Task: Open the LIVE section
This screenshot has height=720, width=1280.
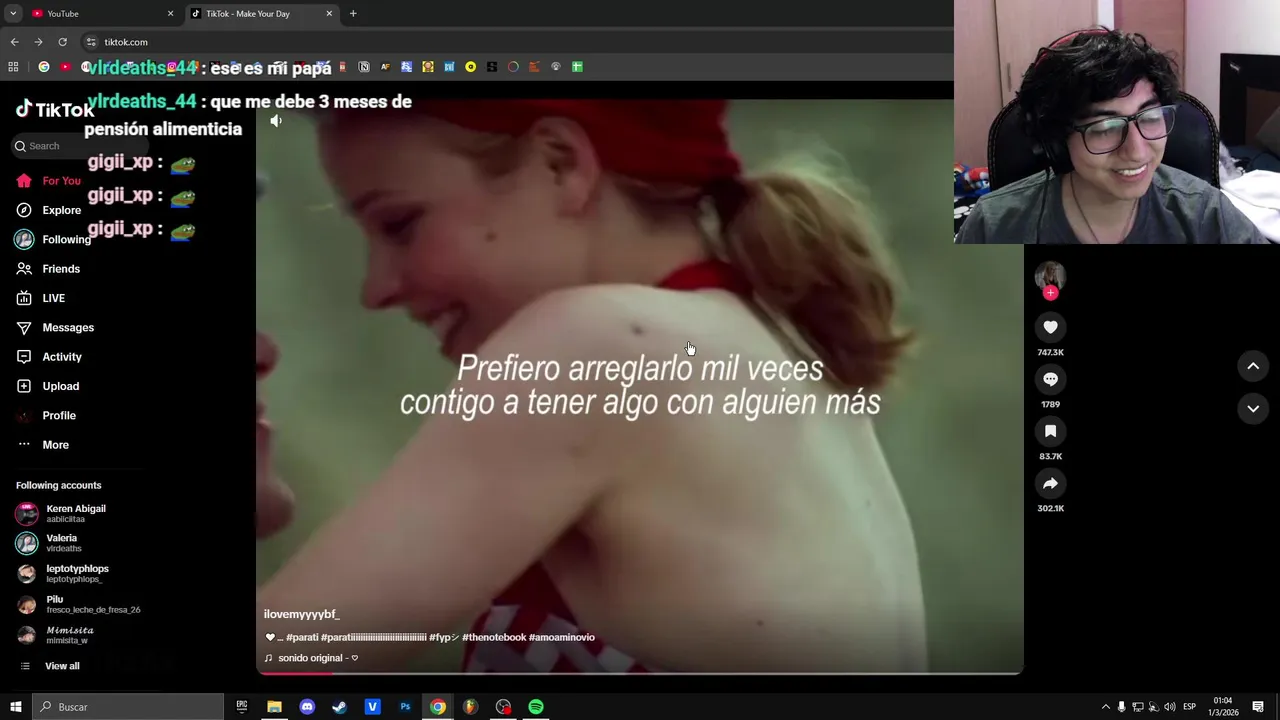Action: 40,298
